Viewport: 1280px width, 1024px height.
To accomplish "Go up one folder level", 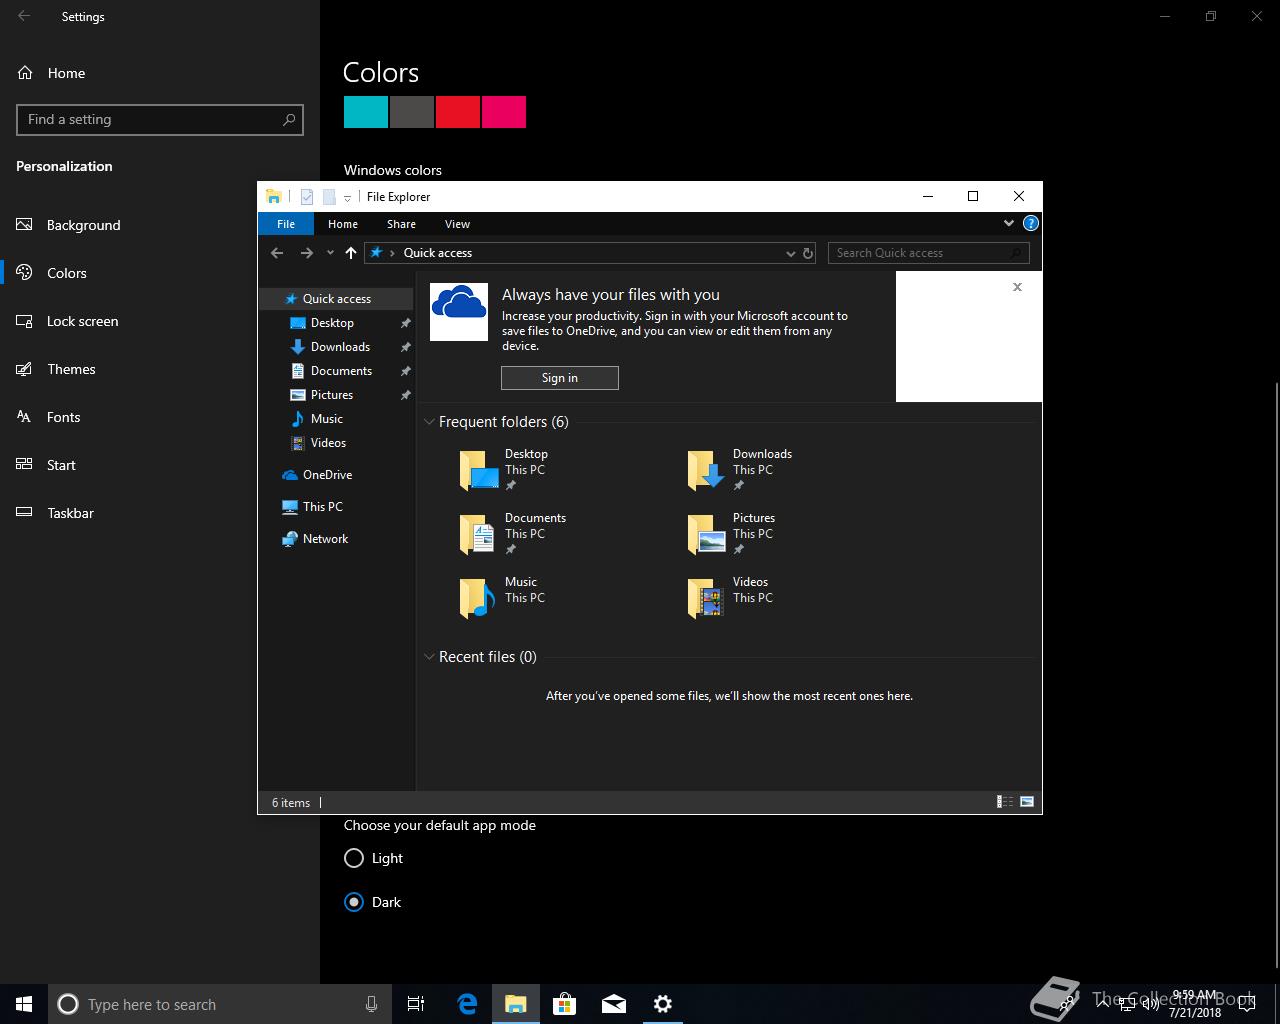I will click(x=351, y=253).
